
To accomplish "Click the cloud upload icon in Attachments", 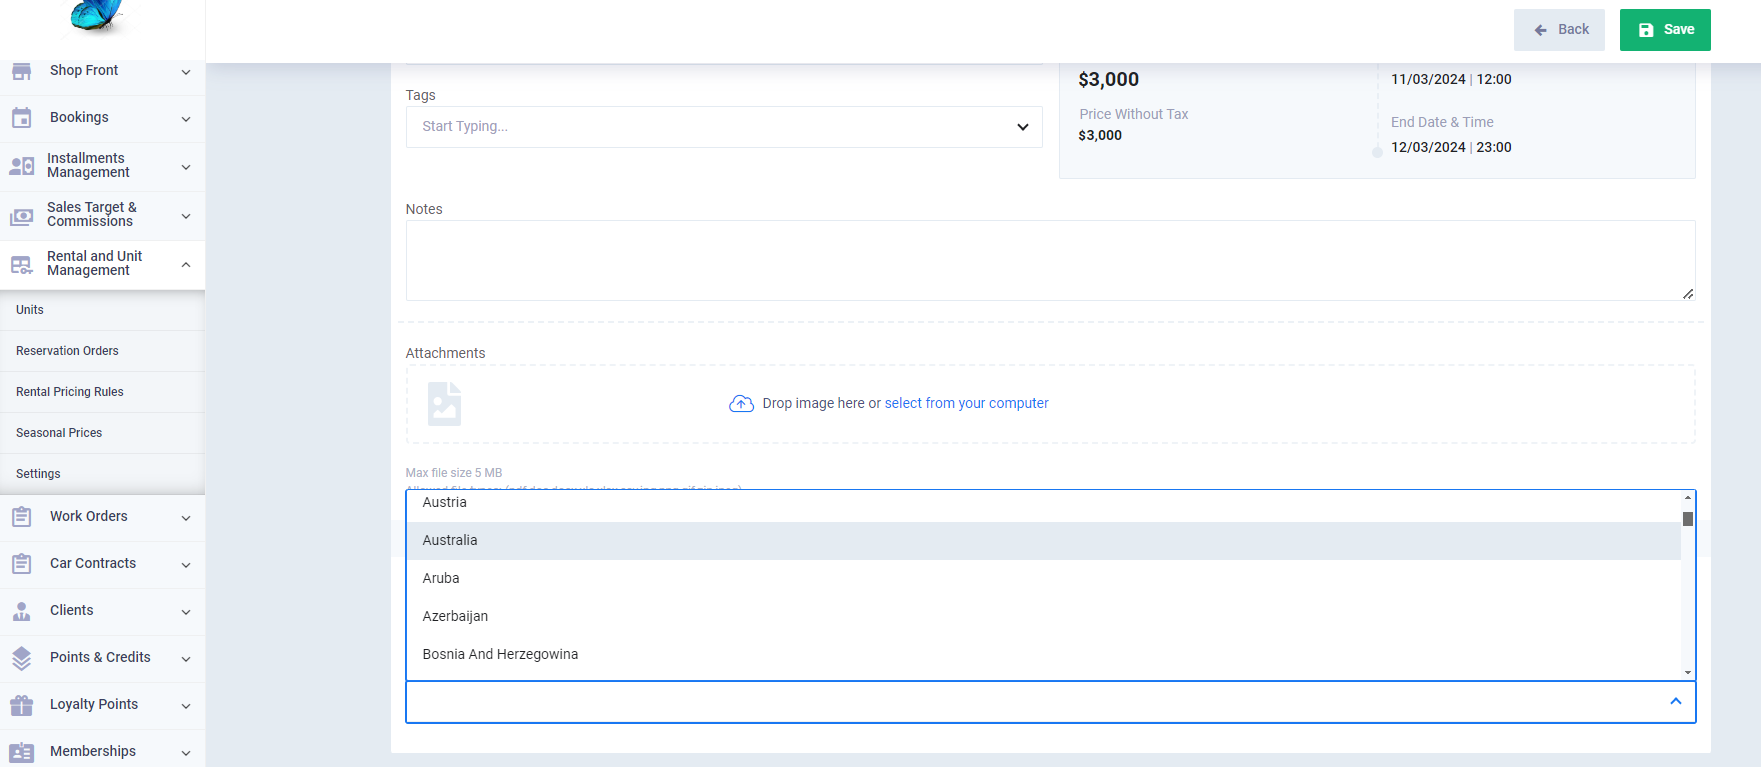I will [741, 403].
